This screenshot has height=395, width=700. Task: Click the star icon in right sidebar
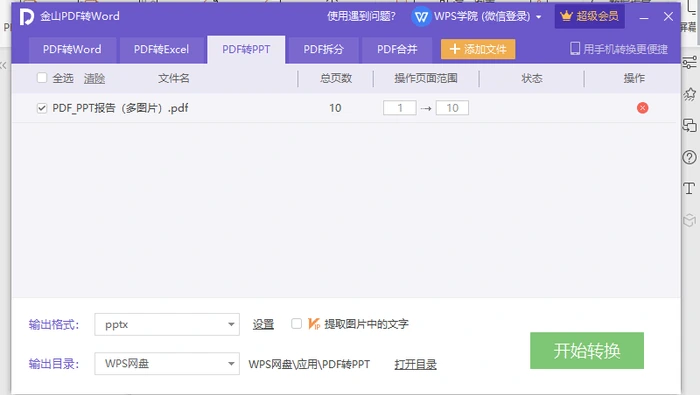[x=690, y=94]
